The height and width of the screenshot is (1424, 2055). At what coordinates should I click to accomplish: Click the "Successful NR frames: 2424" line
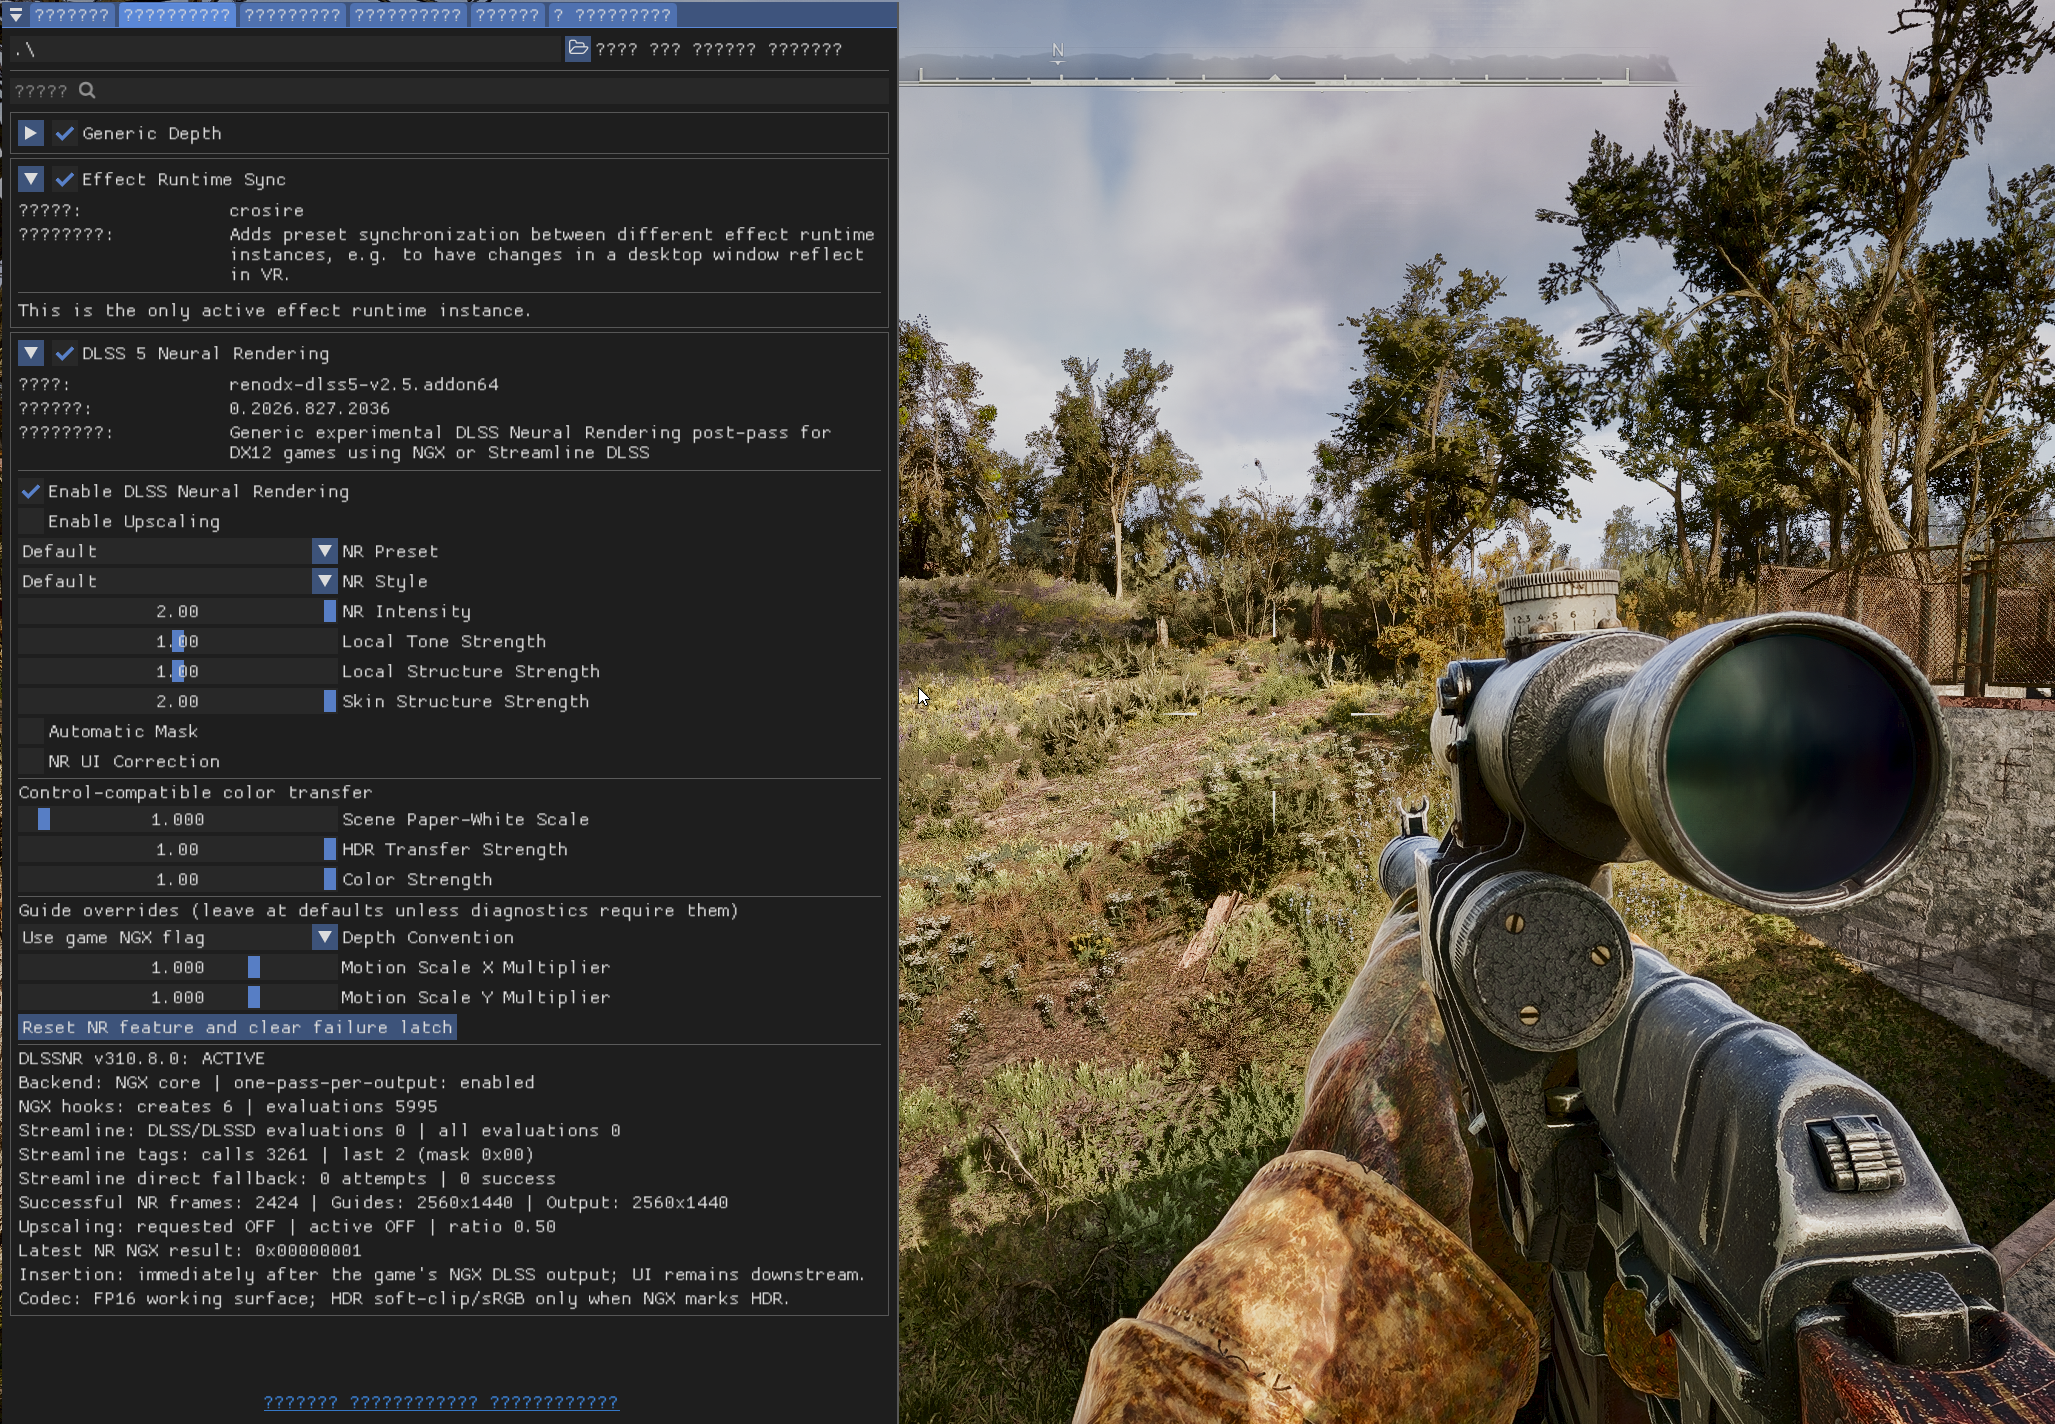pos(373,1202)
